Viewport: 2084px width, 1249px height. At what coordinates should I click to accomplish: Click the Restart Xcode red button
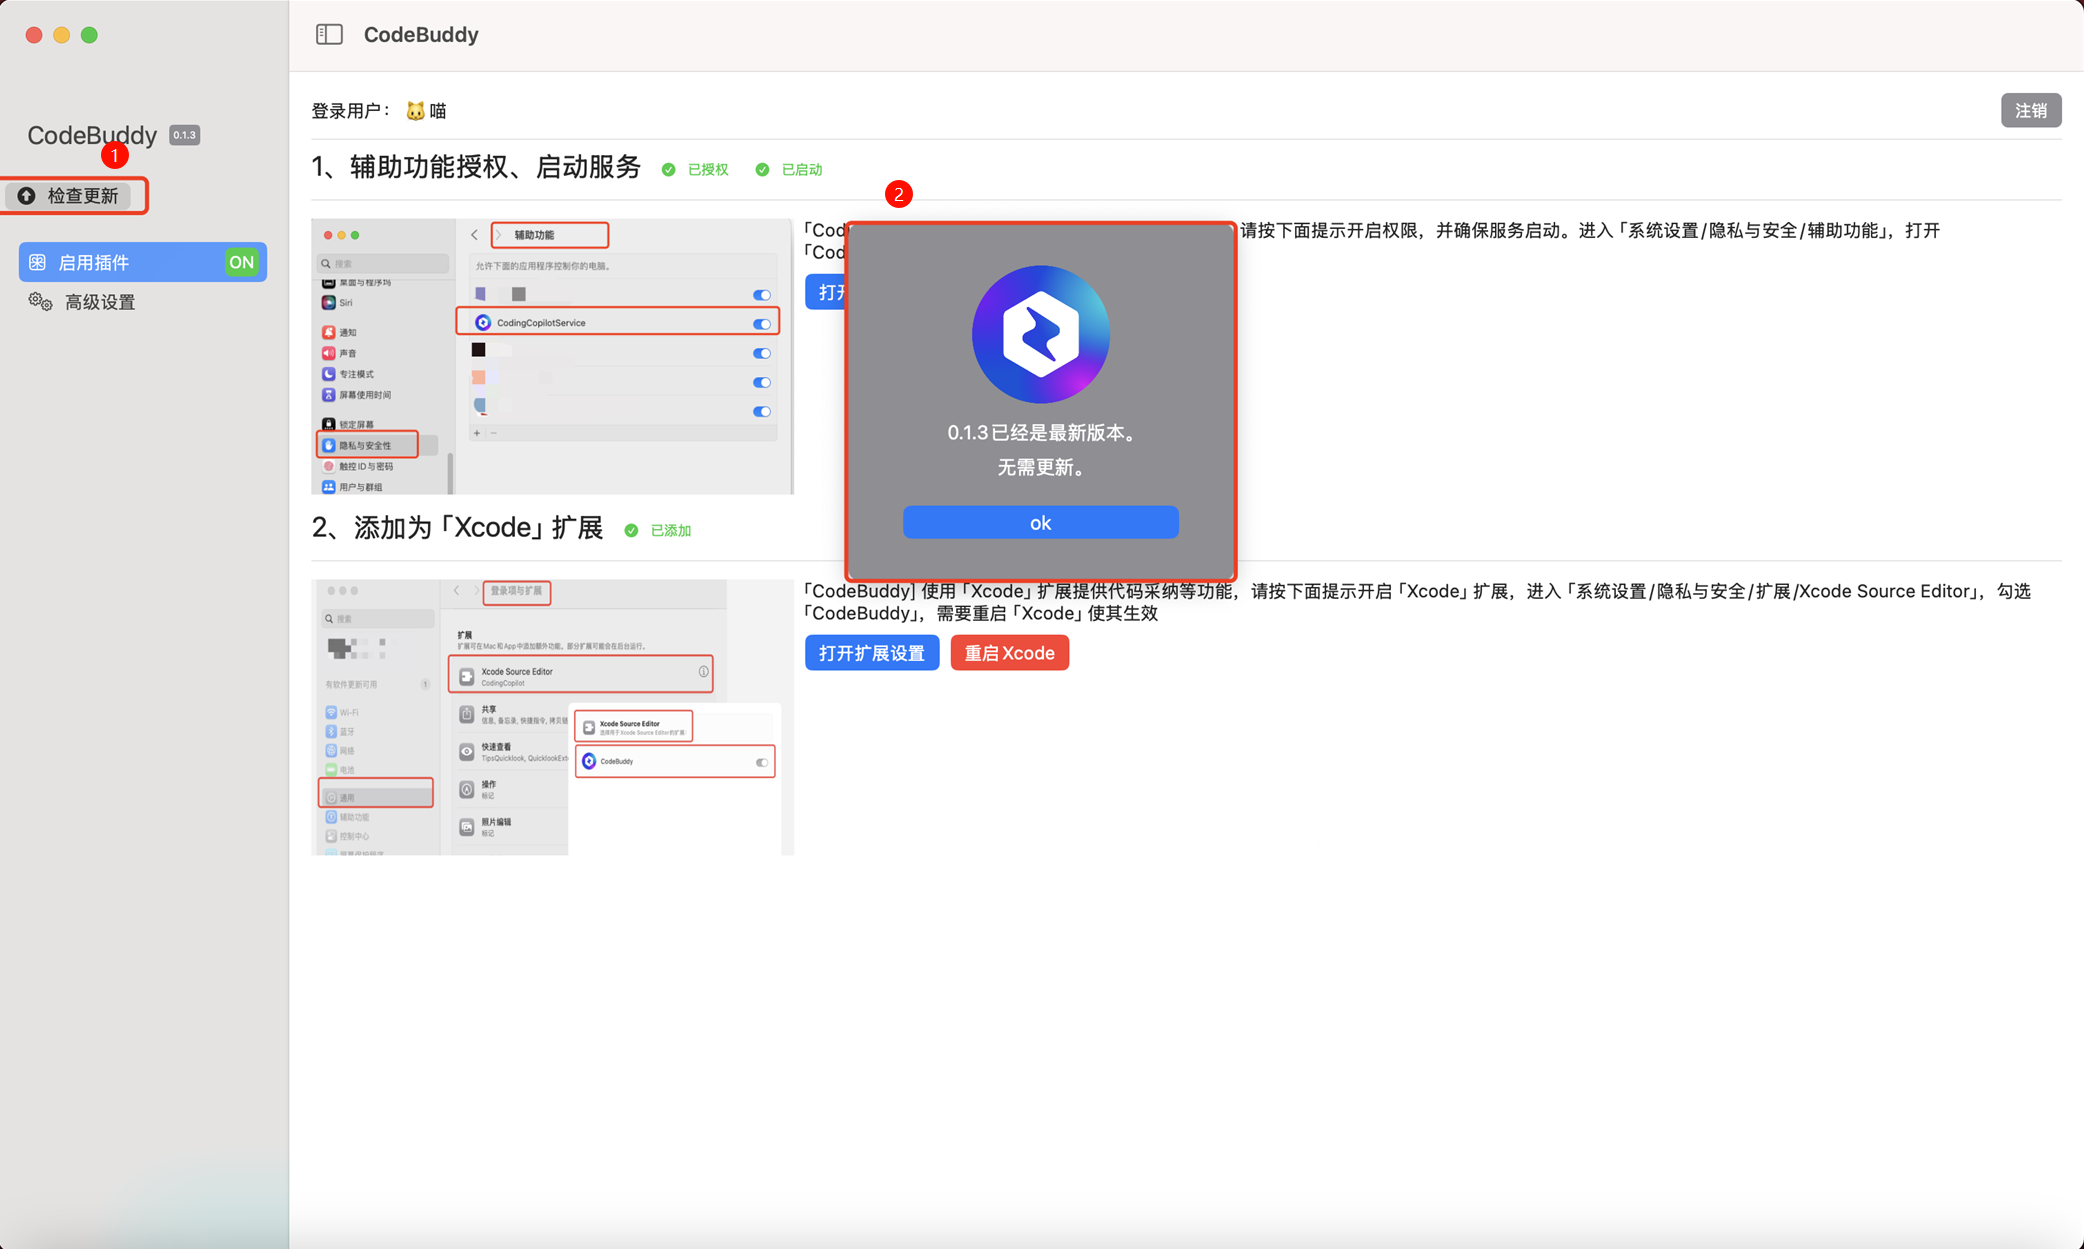pos(1009,653)
